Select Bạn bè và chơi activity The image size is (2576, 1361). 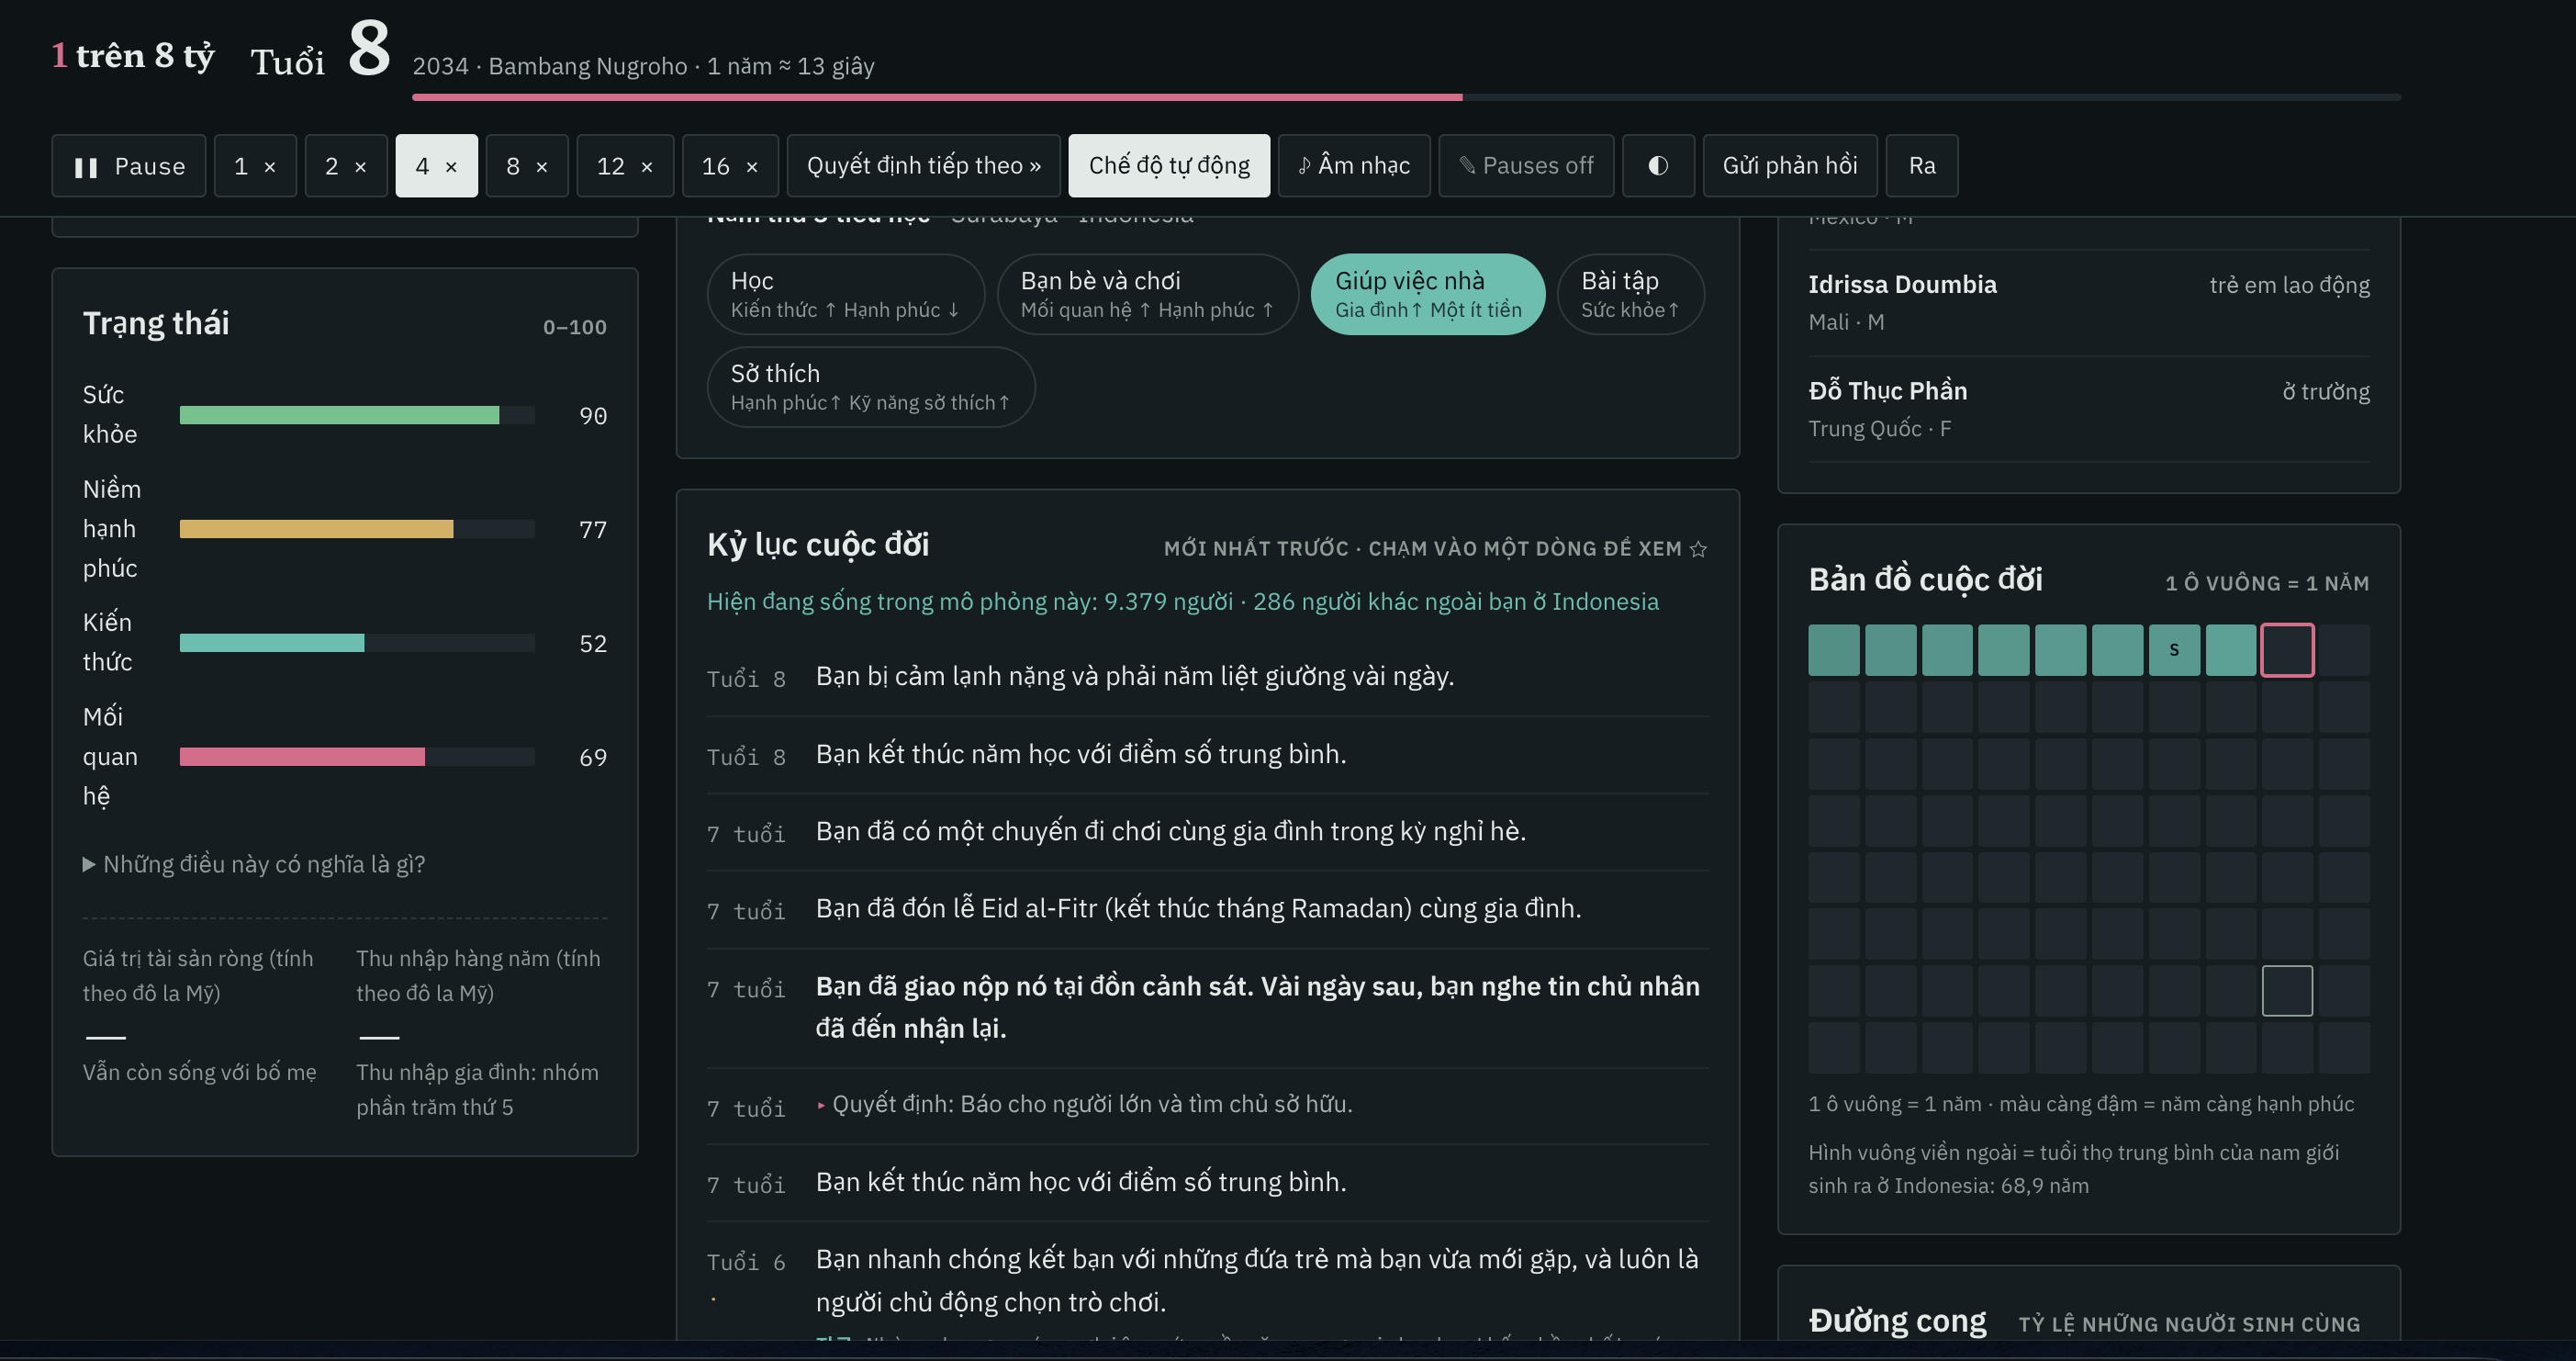click(1148, 294)
